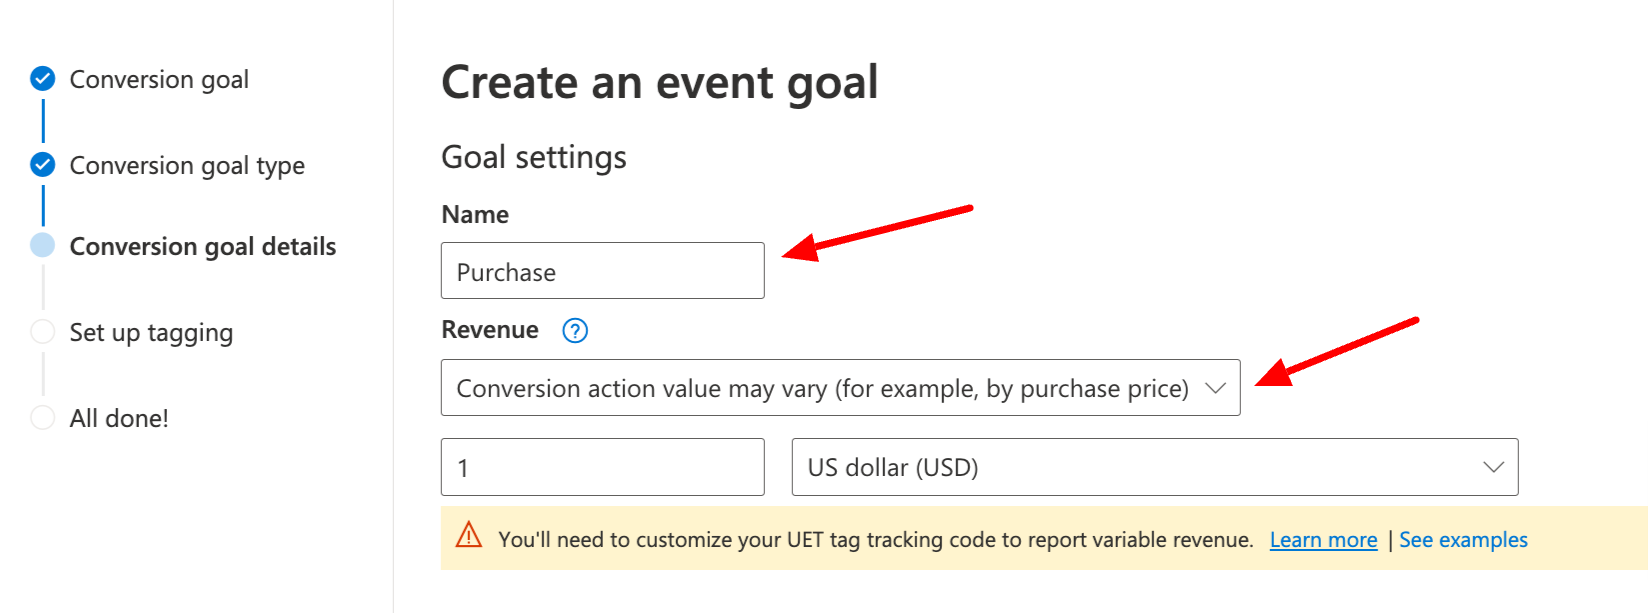Viewport: 1648px width, 613px height.
Task: Focus the Name field containing Purchase
Action: (602, 271)
